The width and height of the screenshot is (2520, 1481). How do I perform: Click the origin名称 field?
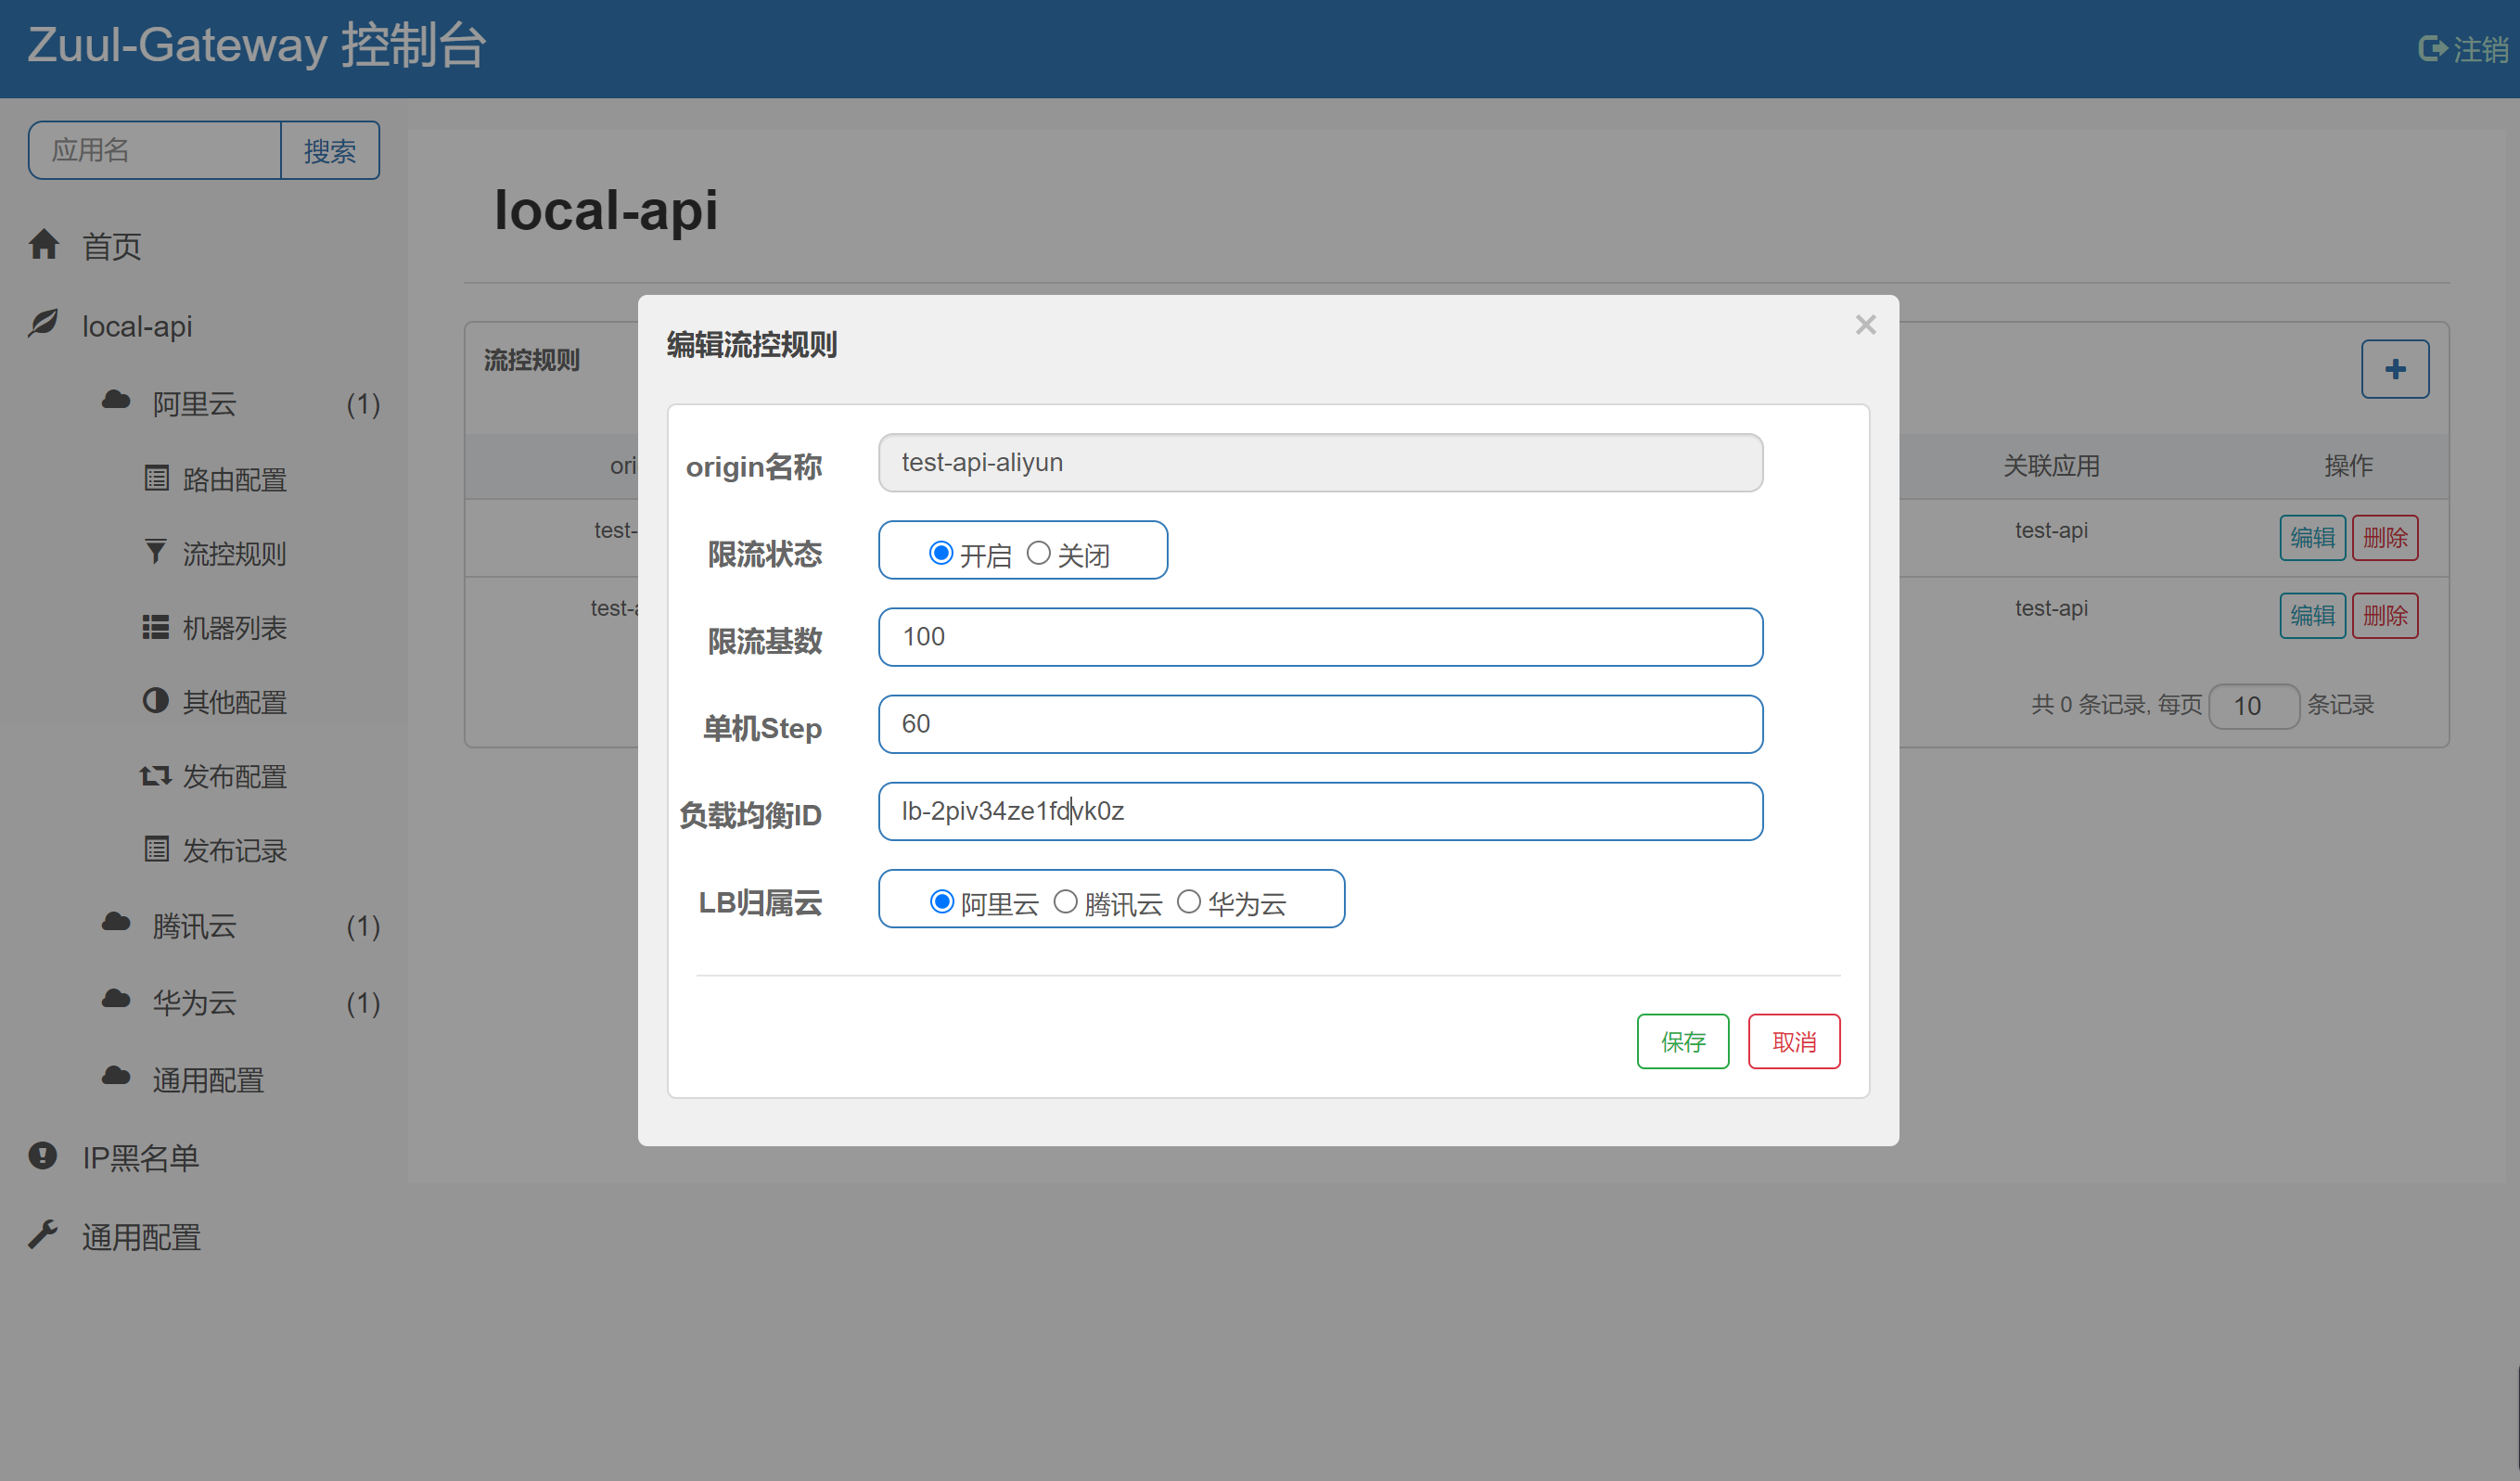tap(1320, 462)
